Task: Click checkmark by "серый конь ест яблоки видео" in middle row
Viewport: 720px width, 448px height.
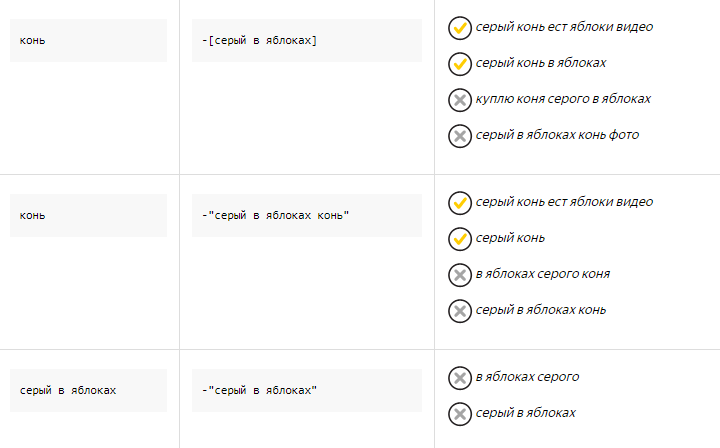Action: tap(460, 203)
